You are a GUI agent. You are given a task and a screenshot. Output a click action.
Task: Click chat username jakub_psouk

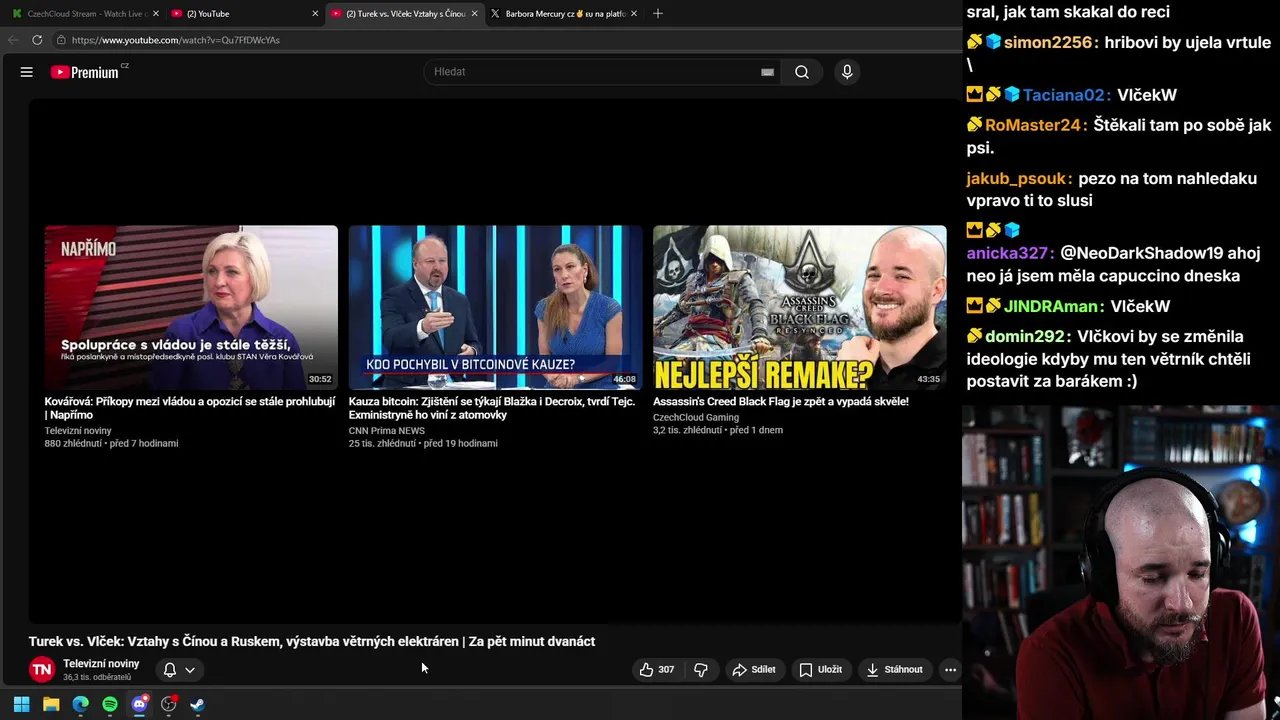(1017, 178)
